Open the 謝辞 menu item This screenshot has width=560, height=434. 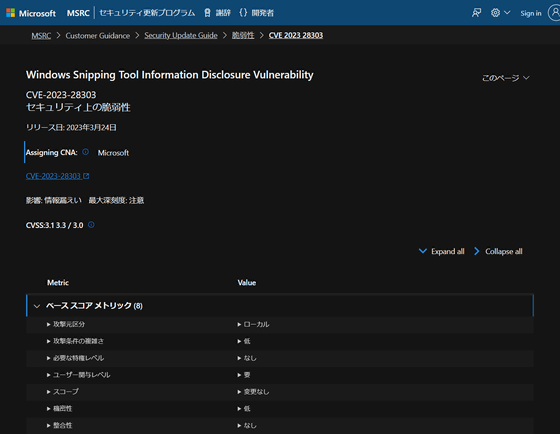click(x=223, y=13)
